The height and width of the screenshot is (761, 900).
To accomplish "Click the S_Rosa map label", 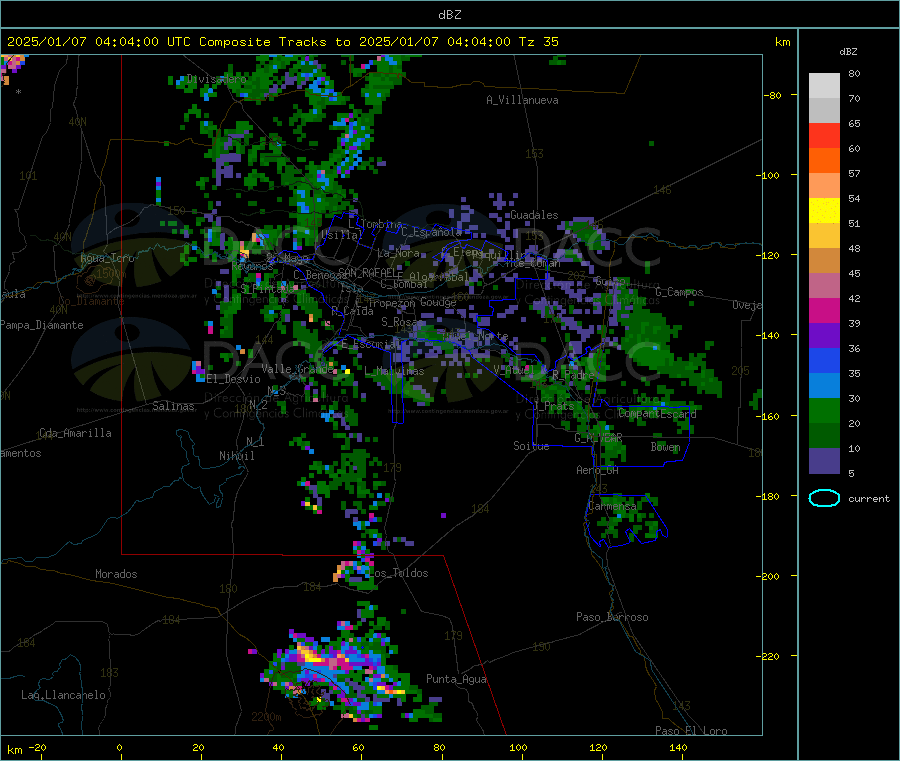I will [x=400, y=322].
